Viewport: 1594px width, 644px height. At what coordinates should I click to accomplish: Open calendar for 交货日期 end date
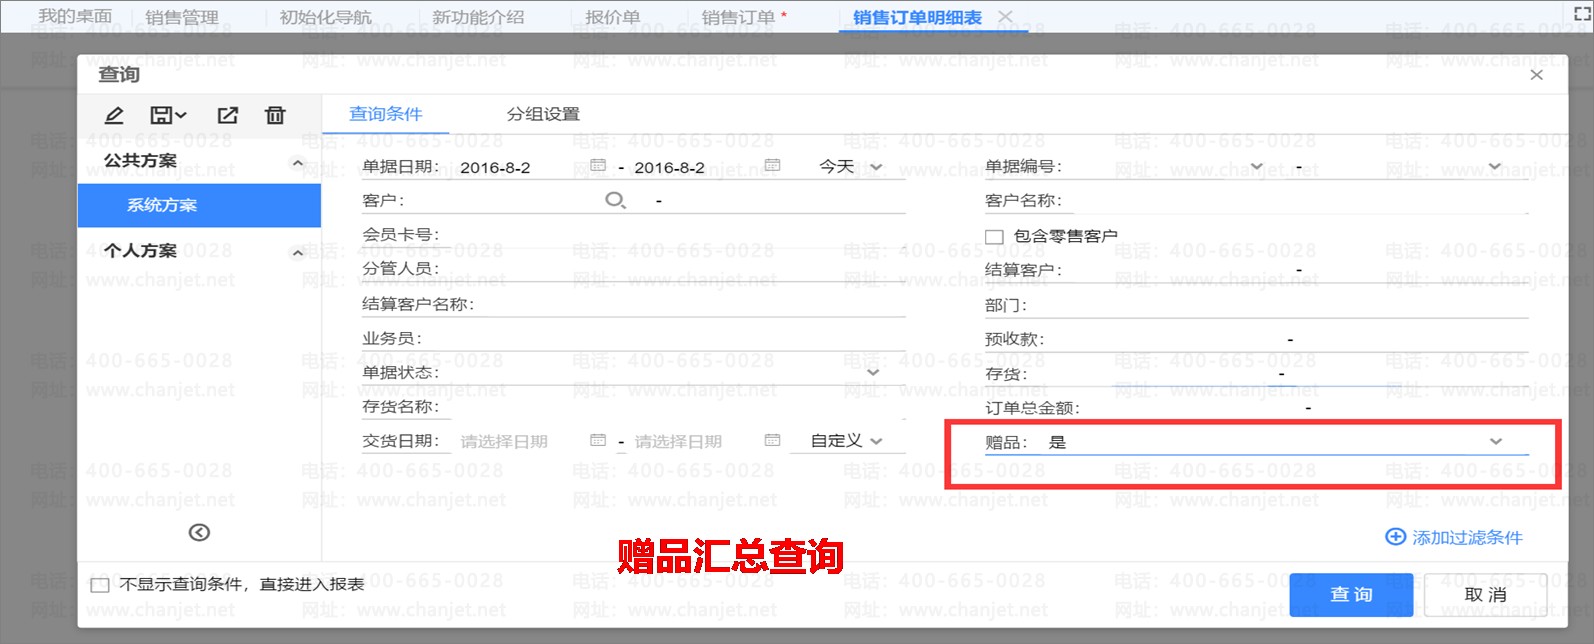pyautogui.click(x=772, y=440)
